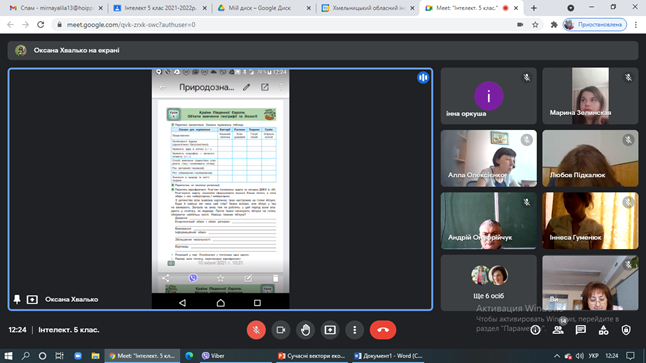The width and height of the screenshot is (646, 363).
Task: Click the profile tab dropdown circle icon
Action: [x=571, y=8]
